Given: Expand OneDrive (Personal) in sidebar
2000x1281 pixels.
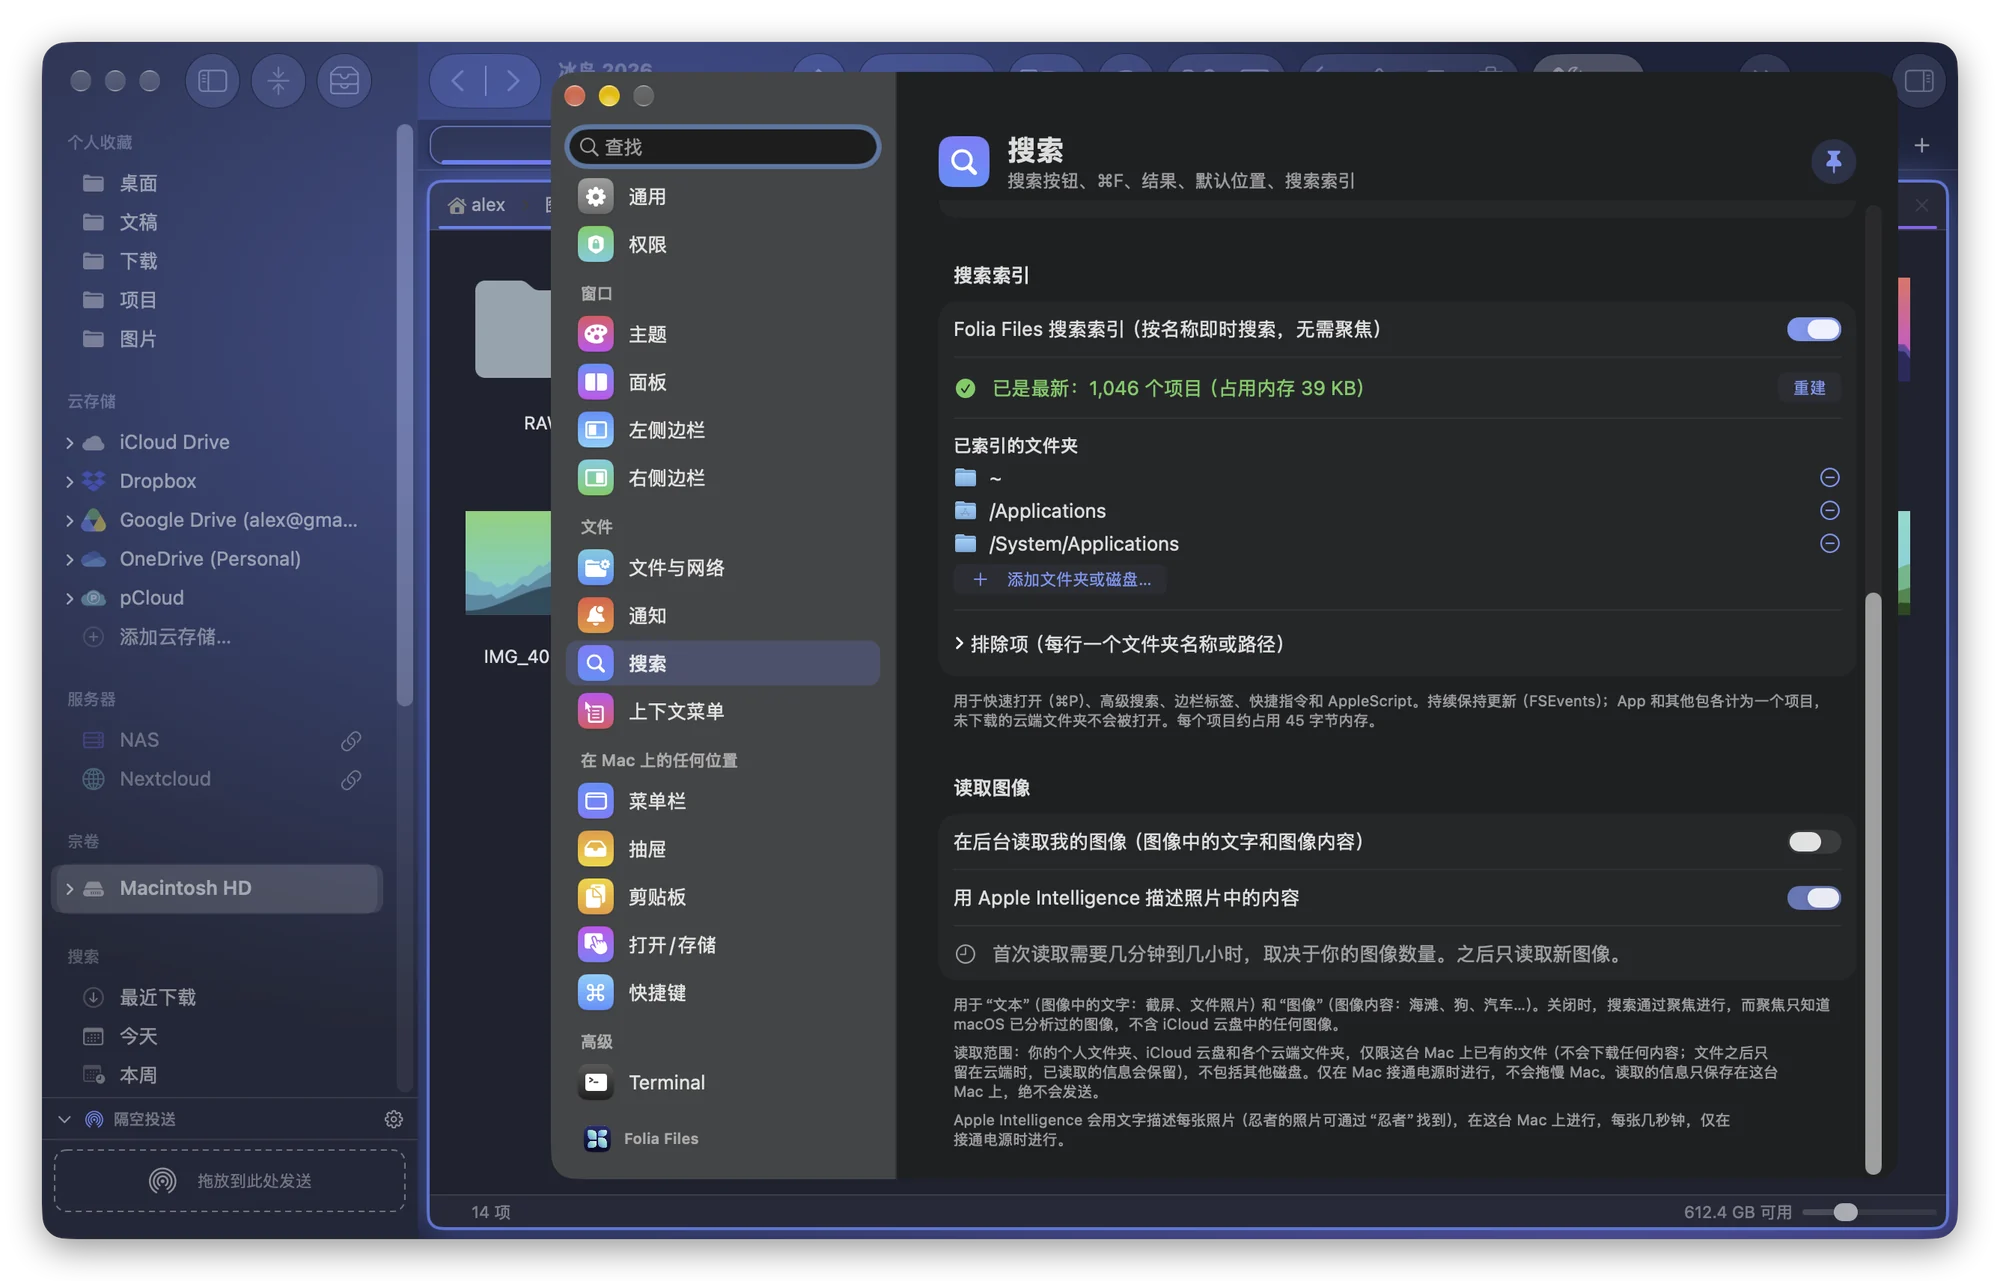Looking at the screenshot, I should point(69,560).
